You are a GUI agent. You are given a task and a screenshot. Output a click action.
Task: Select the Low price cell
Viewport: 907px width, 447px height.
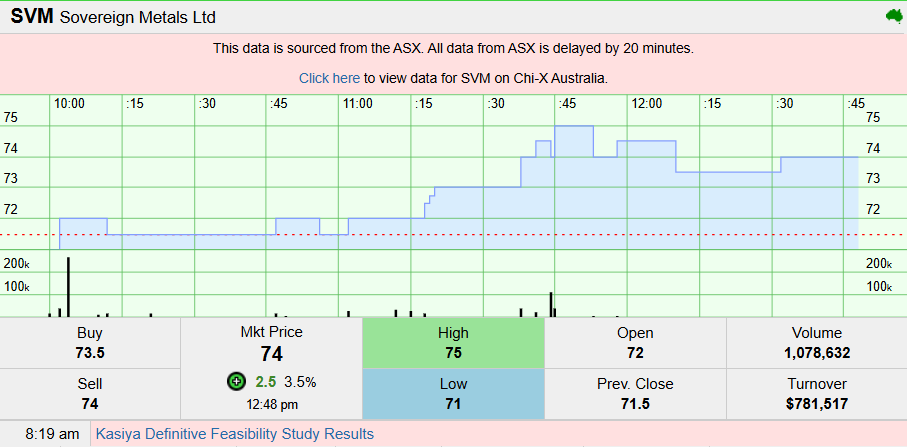coord(453,394)
